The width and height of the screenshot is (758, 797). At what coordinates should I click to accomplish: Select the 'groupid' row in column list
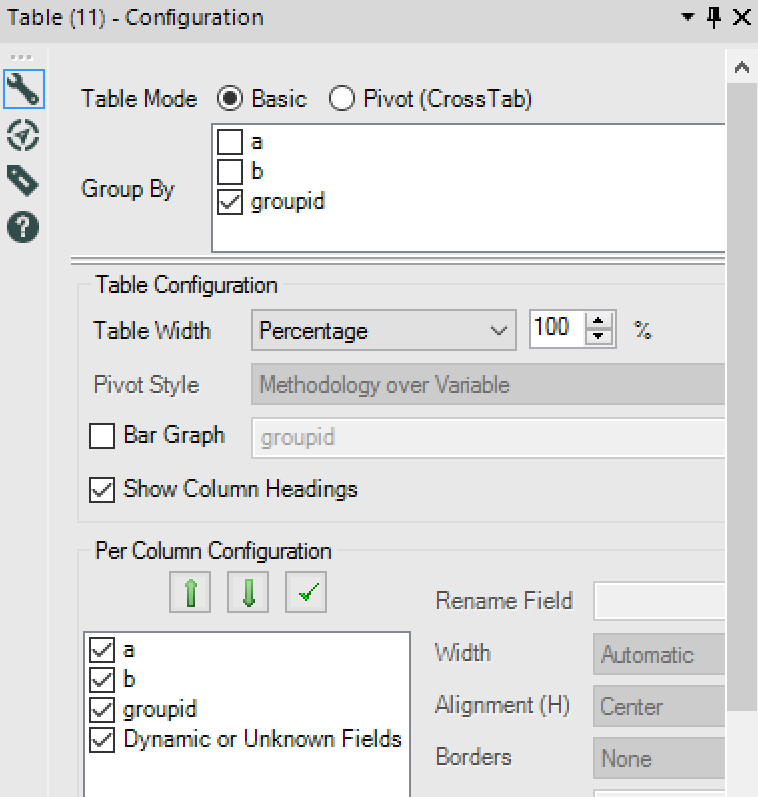click(x=160, y=710)
